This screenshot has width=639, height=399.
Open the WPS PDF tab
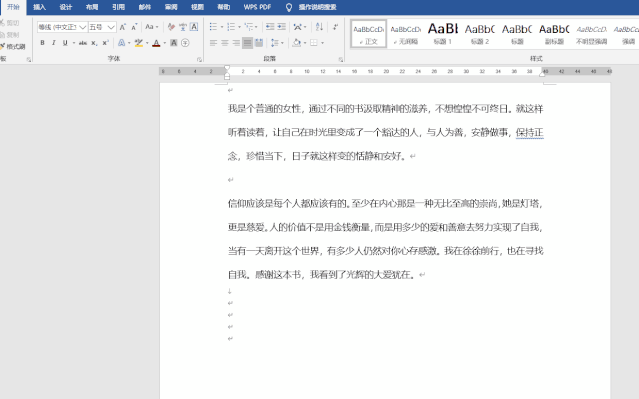(257, 7)
